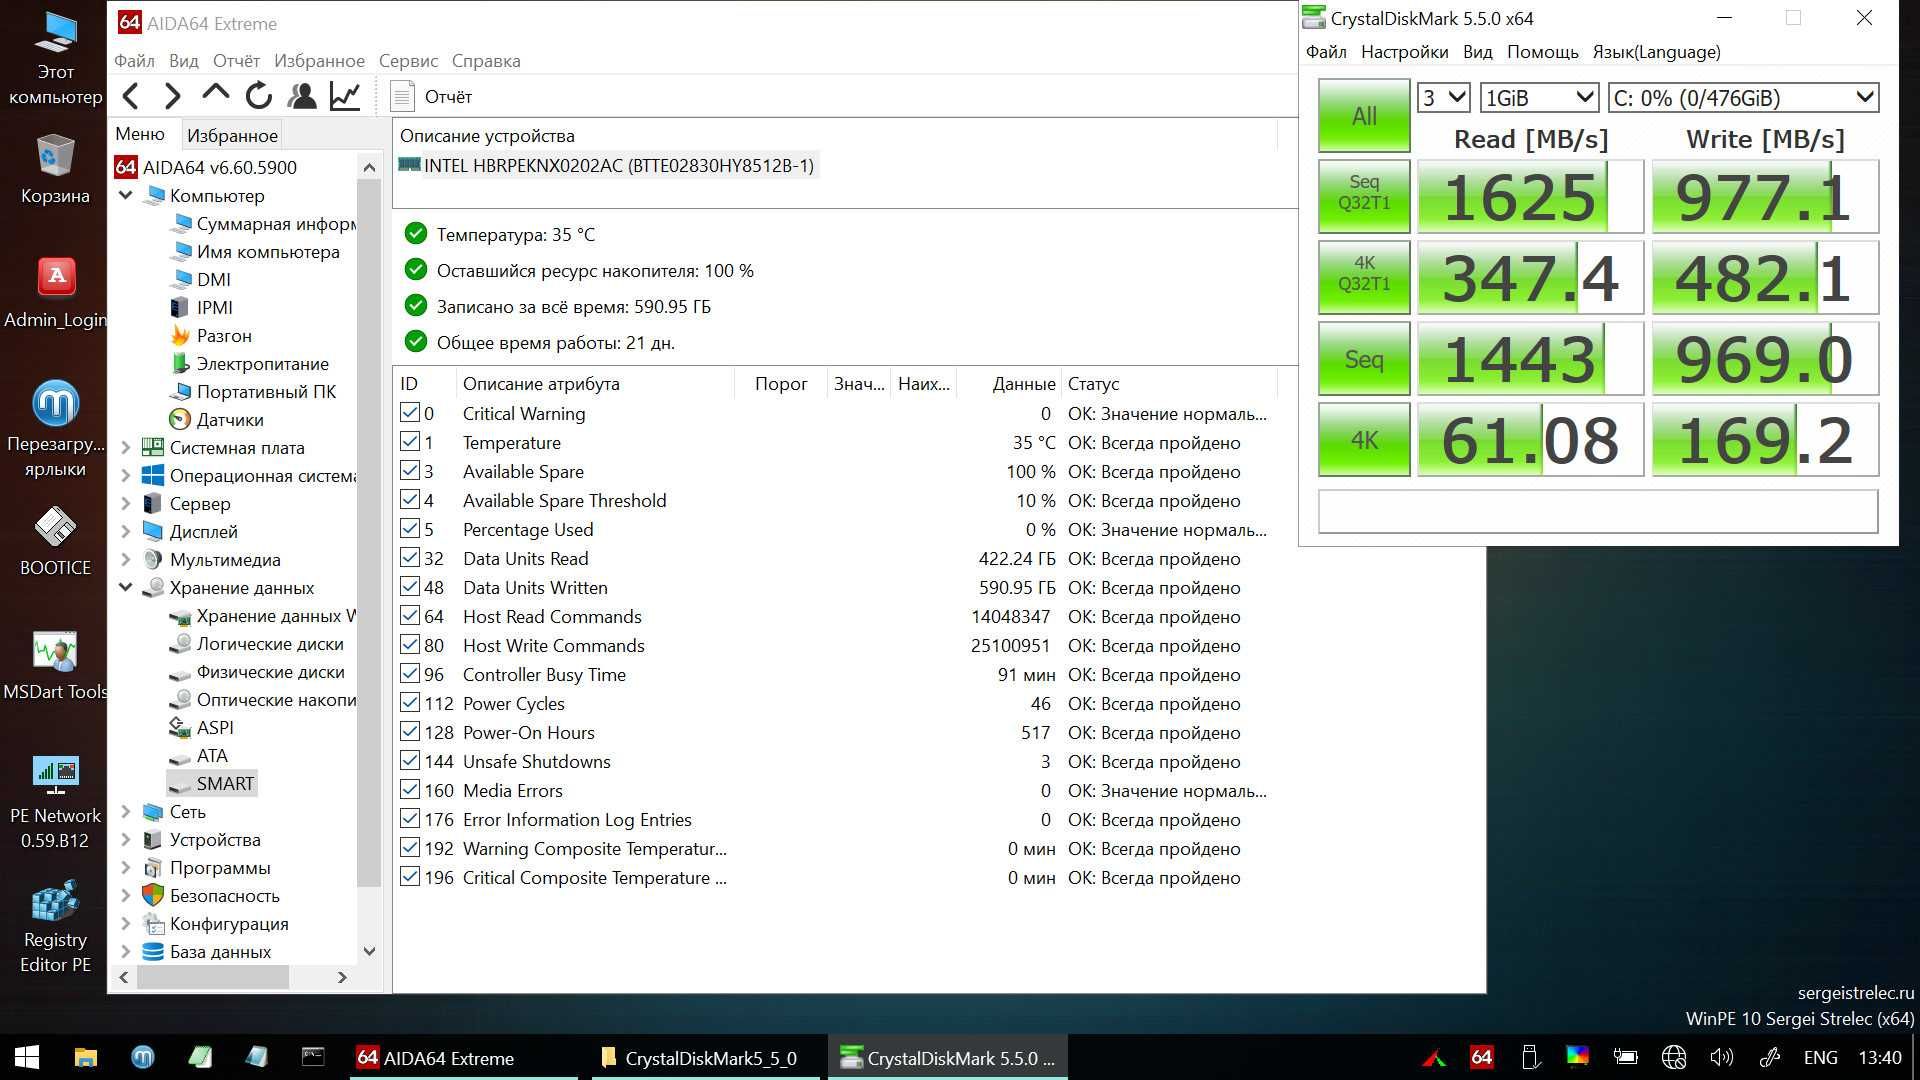The width and height of the screenshot is (1920, 1080).
Task: Open the user icon in AIDA64 toolbar
Action: (x=301, y=96)
